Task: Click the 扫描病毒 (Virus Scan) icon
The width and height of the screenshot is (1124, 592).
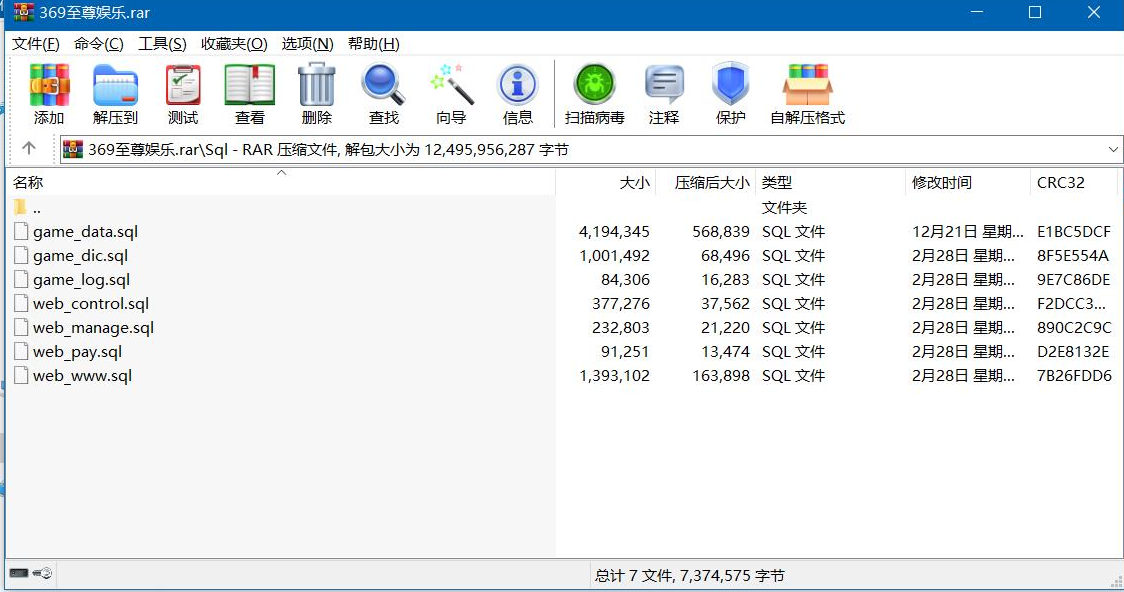Action: (594, 90)
